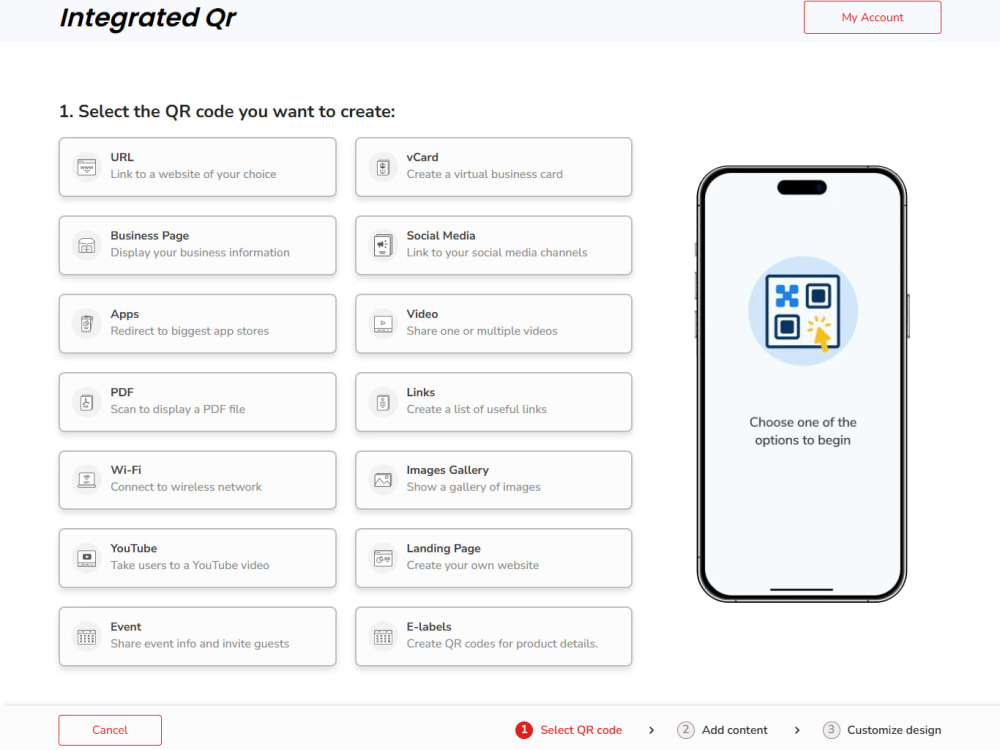Click the Event calendar icon

87,637
